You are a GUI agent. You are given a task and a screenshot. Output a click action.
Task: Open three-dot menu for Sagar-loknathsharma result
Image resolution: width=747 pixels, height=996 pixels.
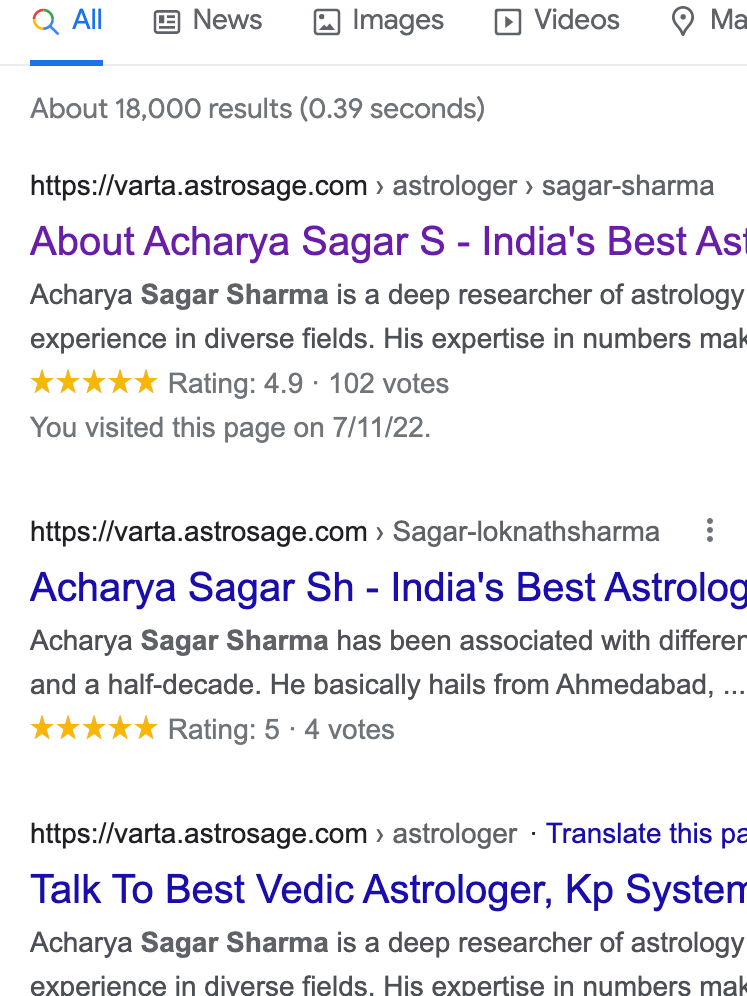click(x=709, y=530)
